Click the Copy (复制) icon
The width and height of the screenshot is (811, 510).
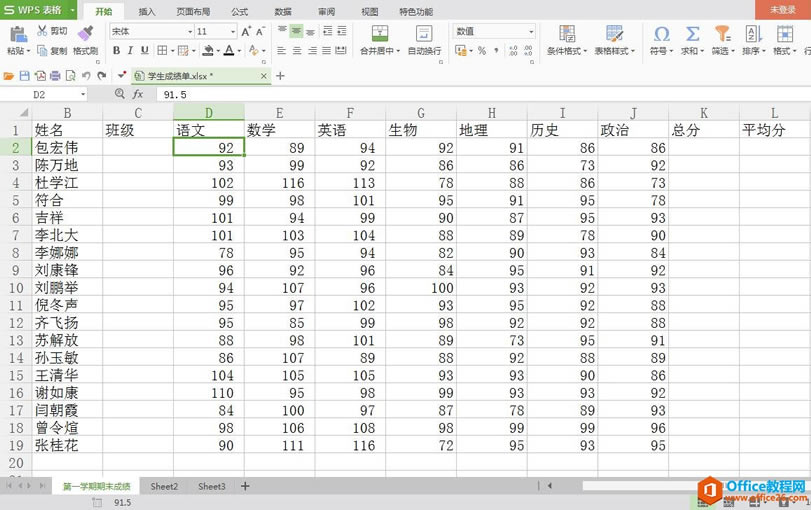[42, 51]
